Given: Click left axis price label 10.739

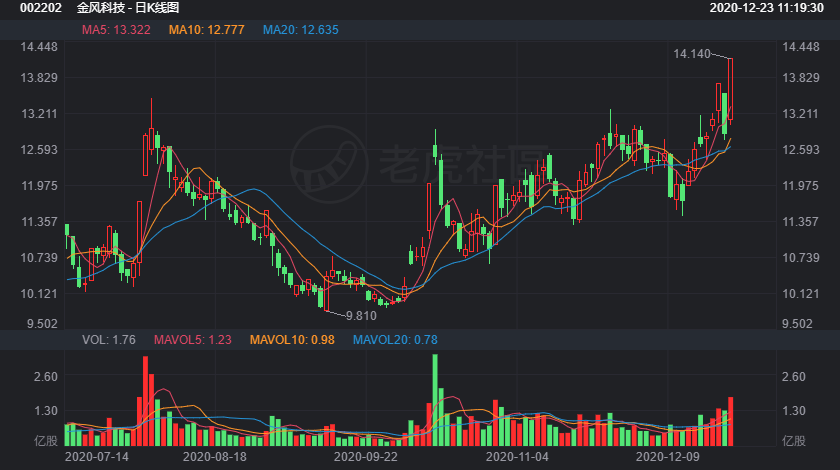Looking at the screenshot, I should 39,258.
